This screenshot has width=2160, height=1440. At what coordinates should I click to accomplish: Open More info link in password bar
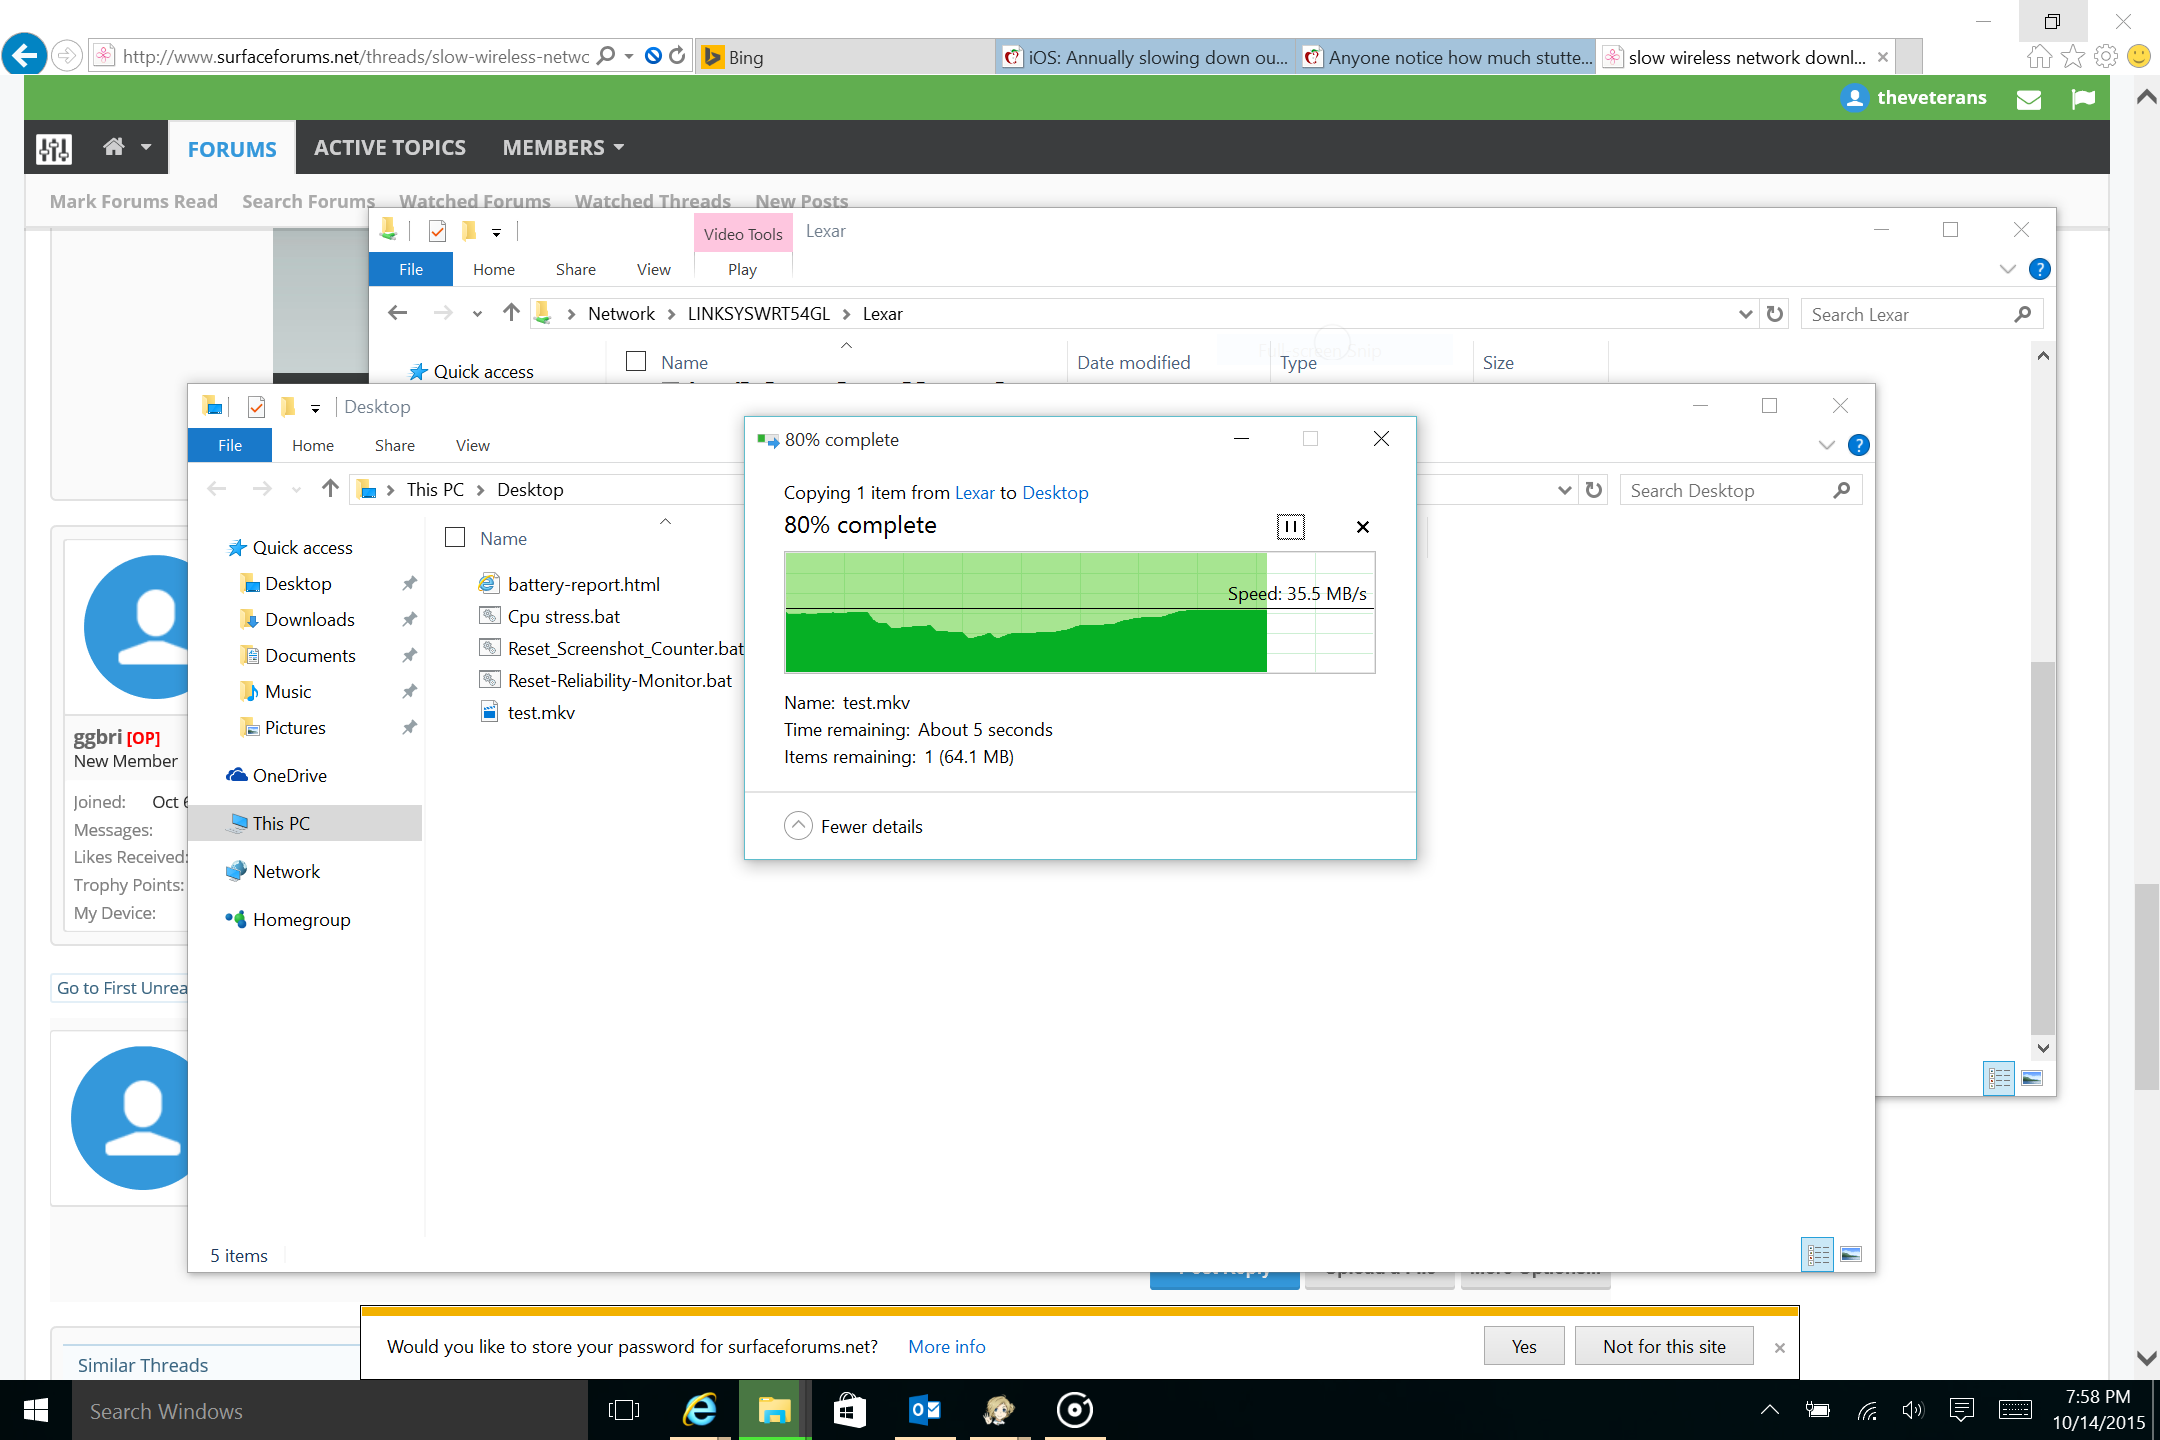(947, 1346)
